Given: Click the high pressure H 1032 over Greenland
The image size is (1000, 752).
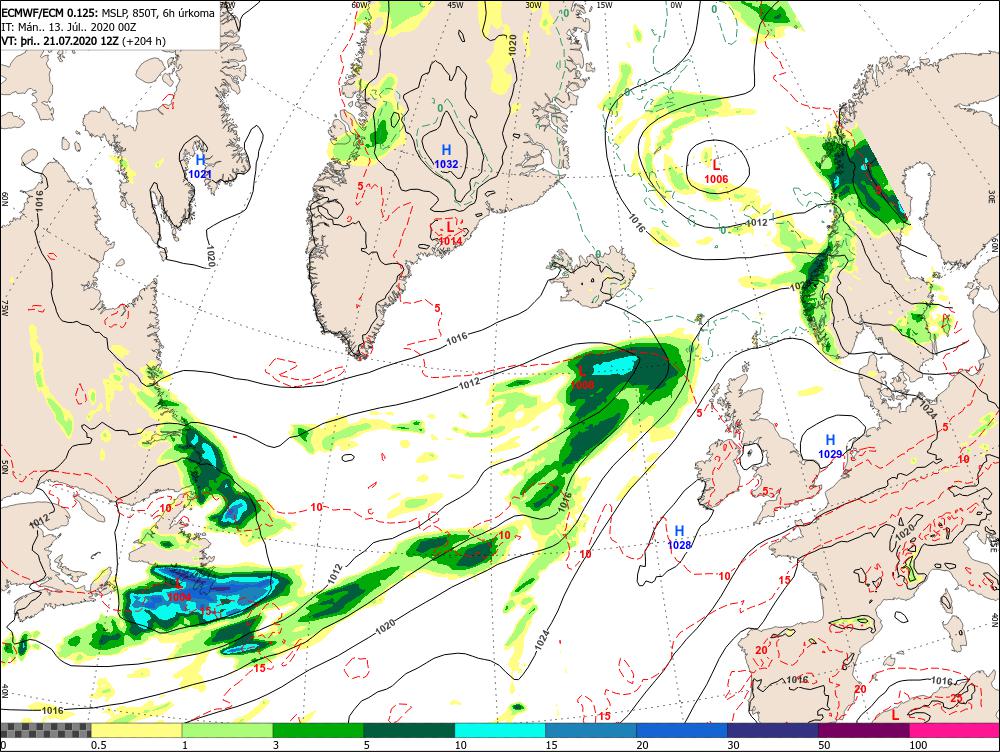Looking at the screenshot, I should (x=446, y=156).
